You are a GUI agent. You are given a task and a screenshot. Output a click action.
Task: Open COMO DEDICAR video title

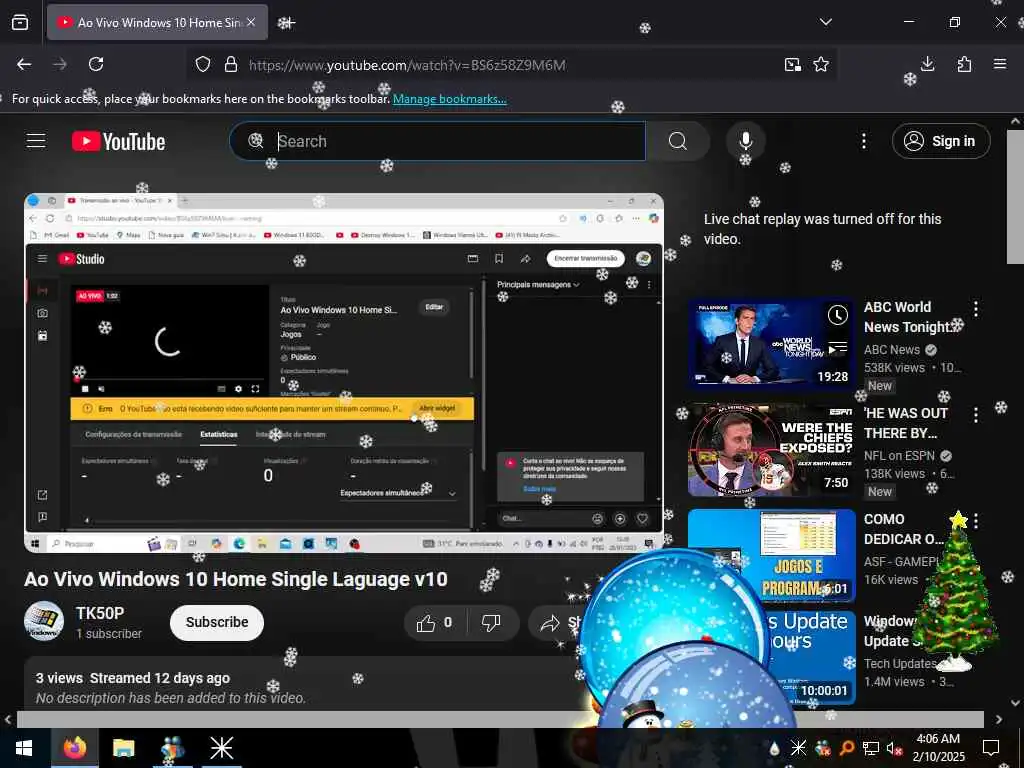click(x=904, y=529)
